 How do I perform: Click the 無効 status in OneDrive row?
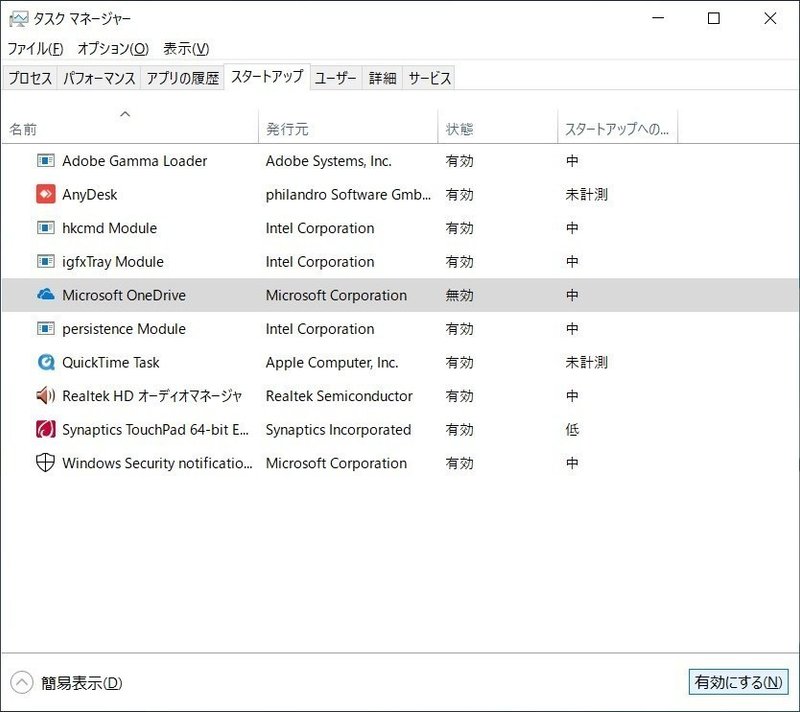click(x=459, y=295)
